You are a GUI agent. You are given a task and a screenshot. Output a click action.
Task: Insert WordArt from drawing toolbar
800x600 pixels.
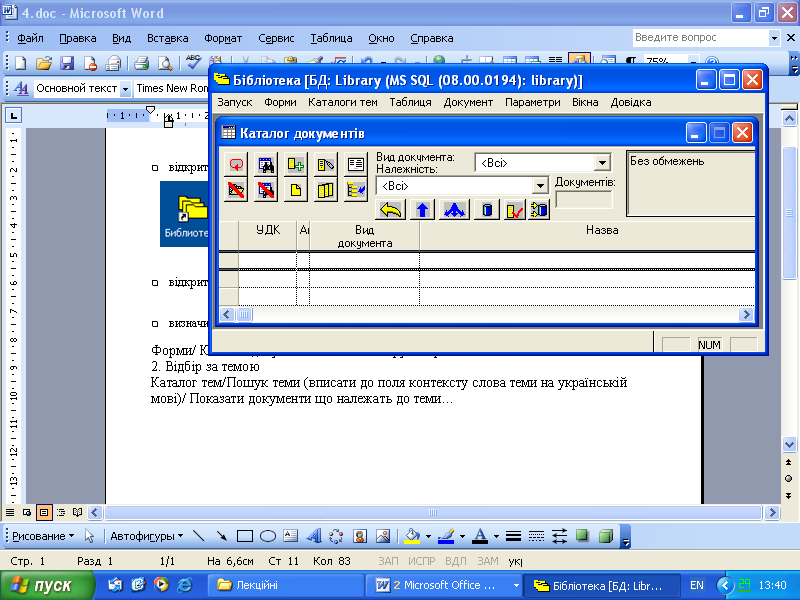(314, 536)
